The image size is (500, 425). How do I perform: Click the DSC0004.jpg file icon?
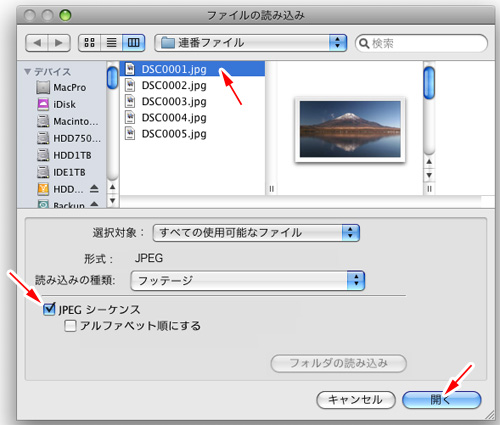130,118
